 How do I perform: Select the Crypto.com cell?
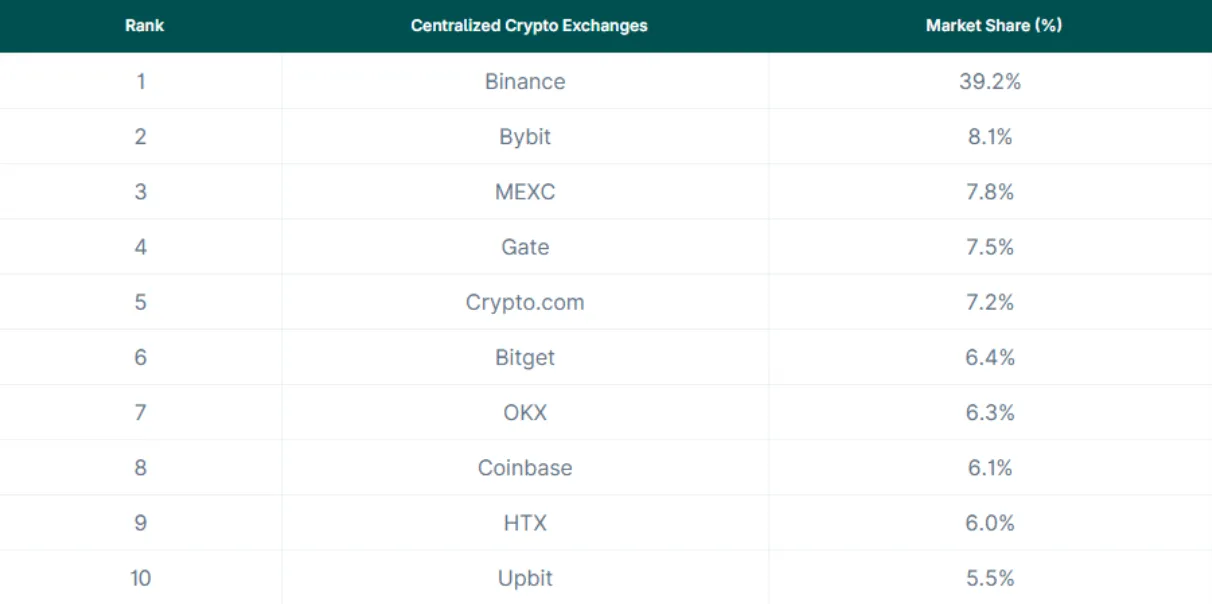[525, 302]
